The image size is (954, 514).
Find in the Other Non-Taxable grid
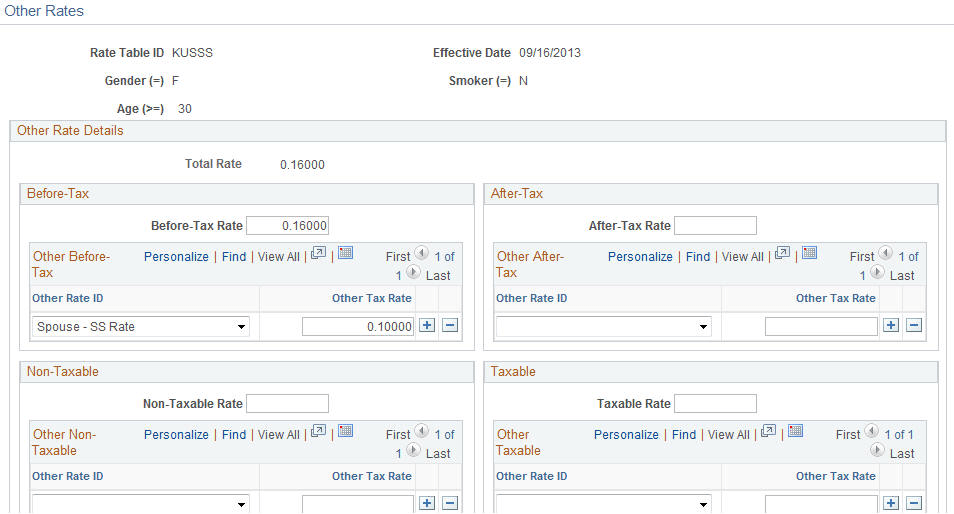[x=234, y=435]
